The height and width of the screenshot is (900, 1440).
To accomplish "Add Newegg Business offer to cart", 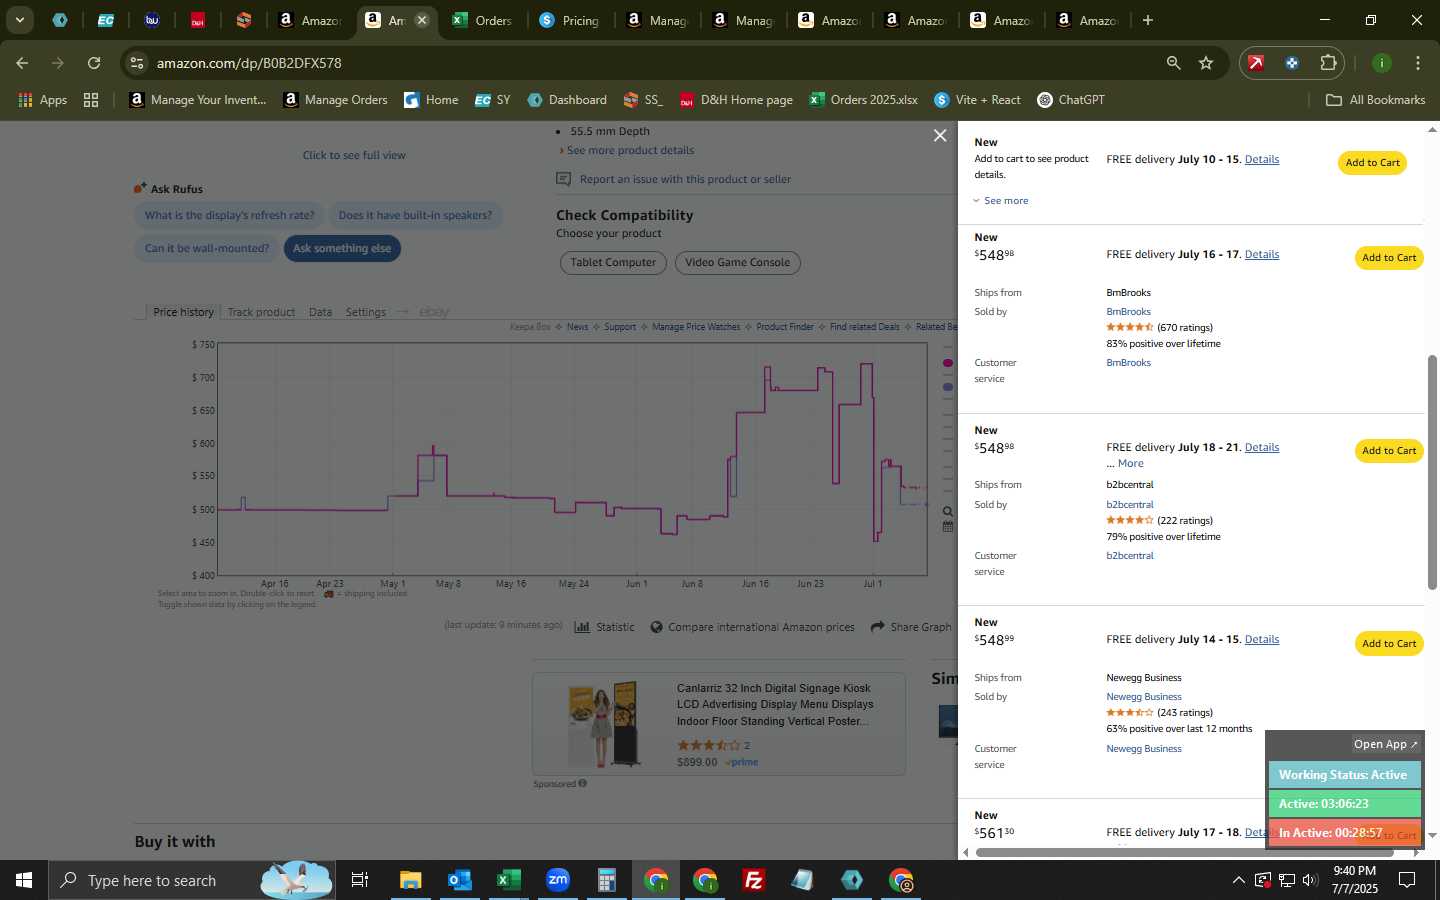I will coord(1389,644).
